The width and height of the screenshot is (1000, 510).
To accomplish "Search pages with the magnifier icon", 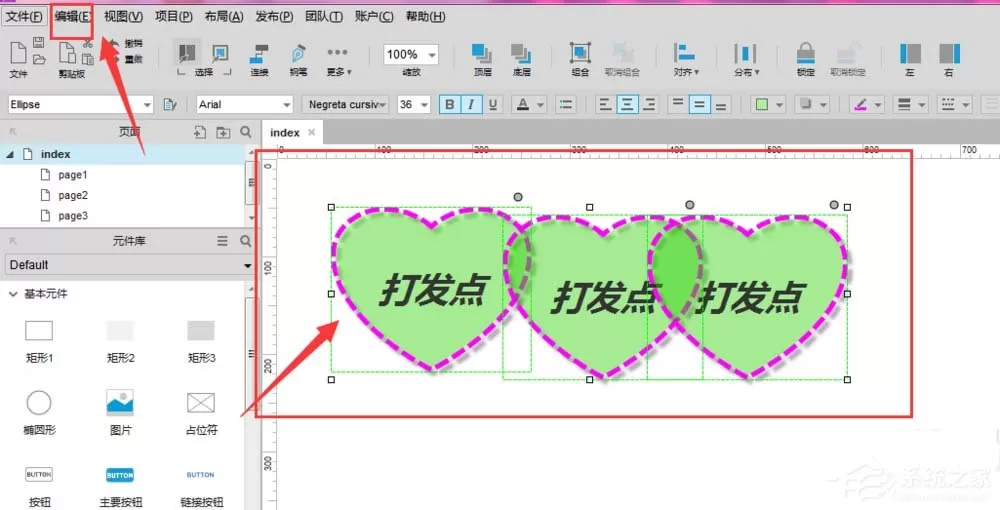I will tap(246, 132).
